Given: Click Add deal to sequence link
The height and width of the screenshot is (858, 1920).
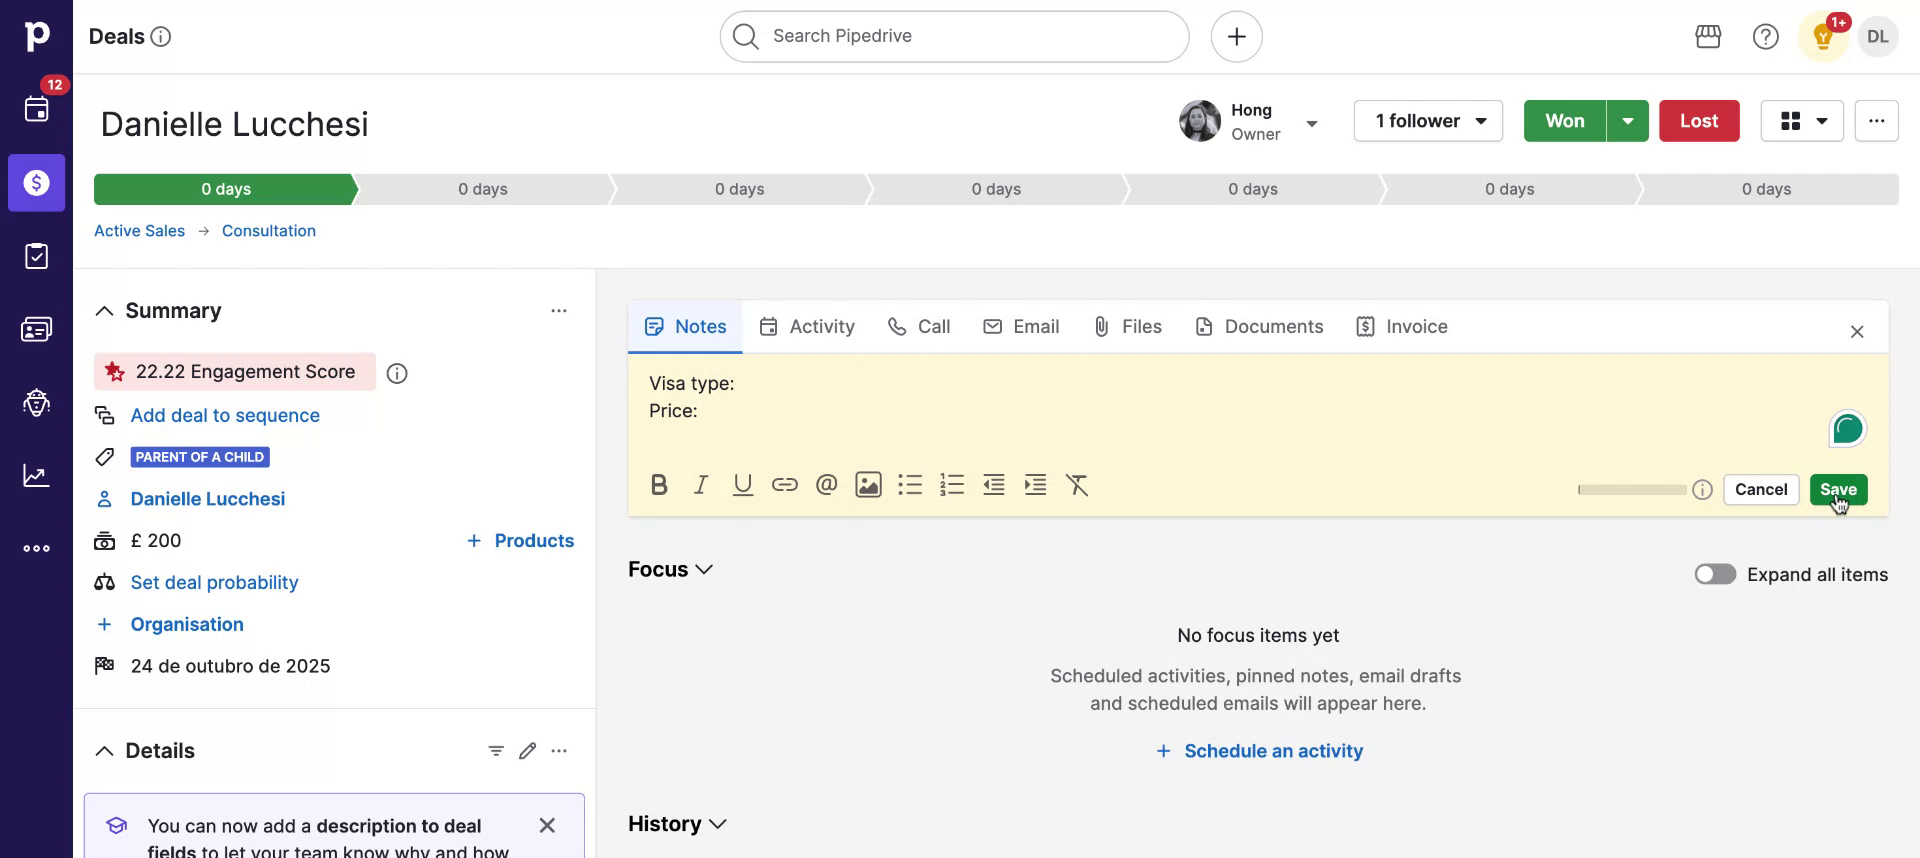Looking at the screenshot, I should coord(225,415).
